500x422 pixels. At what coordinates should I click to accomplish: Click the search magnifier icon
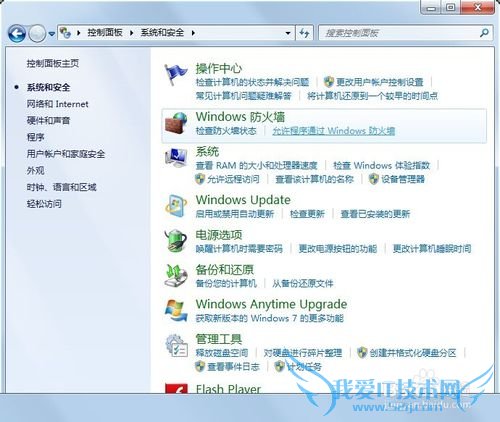coord(484,33)
